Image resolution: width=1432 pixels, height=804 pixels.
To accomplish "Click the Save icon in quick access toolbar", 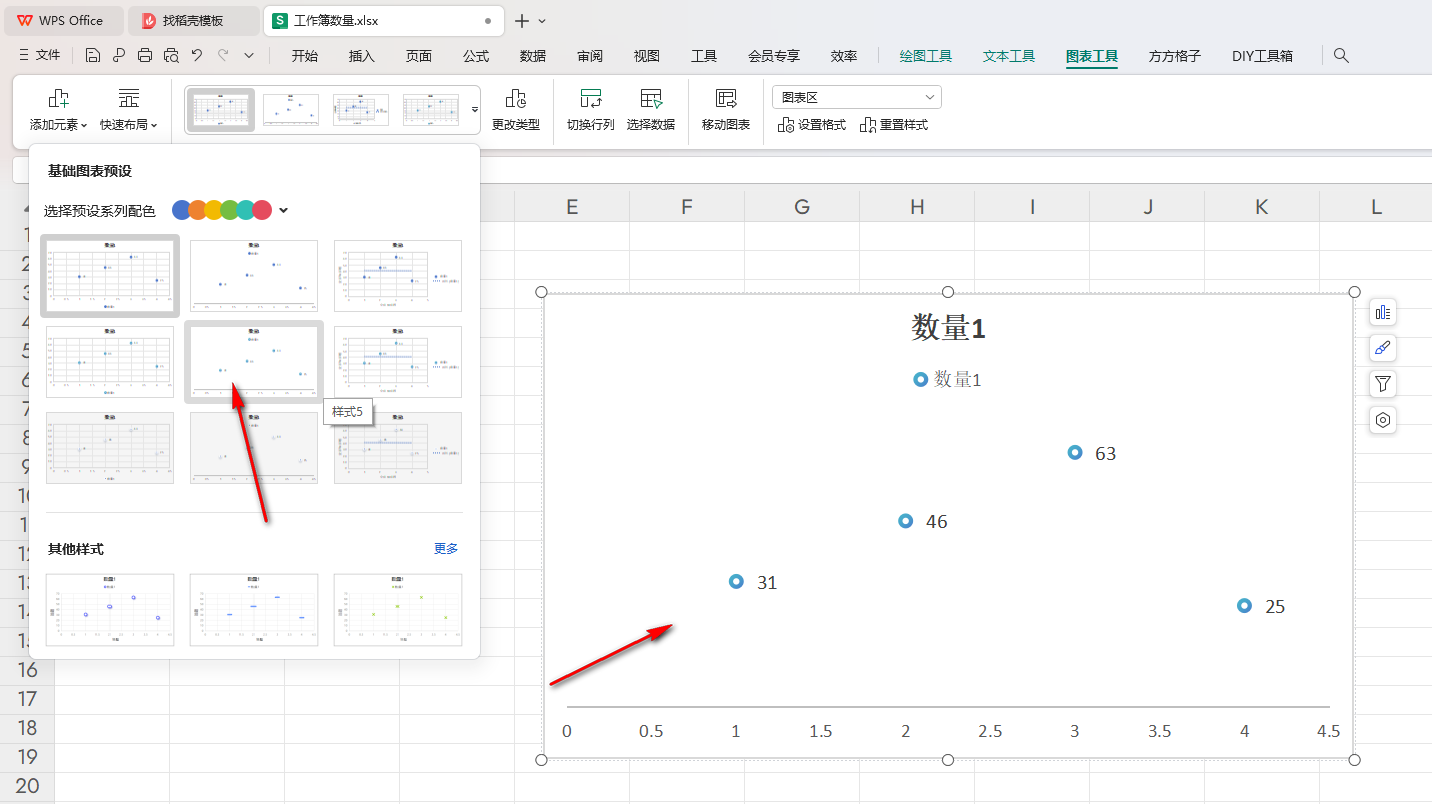I will (x=93, y=56).
